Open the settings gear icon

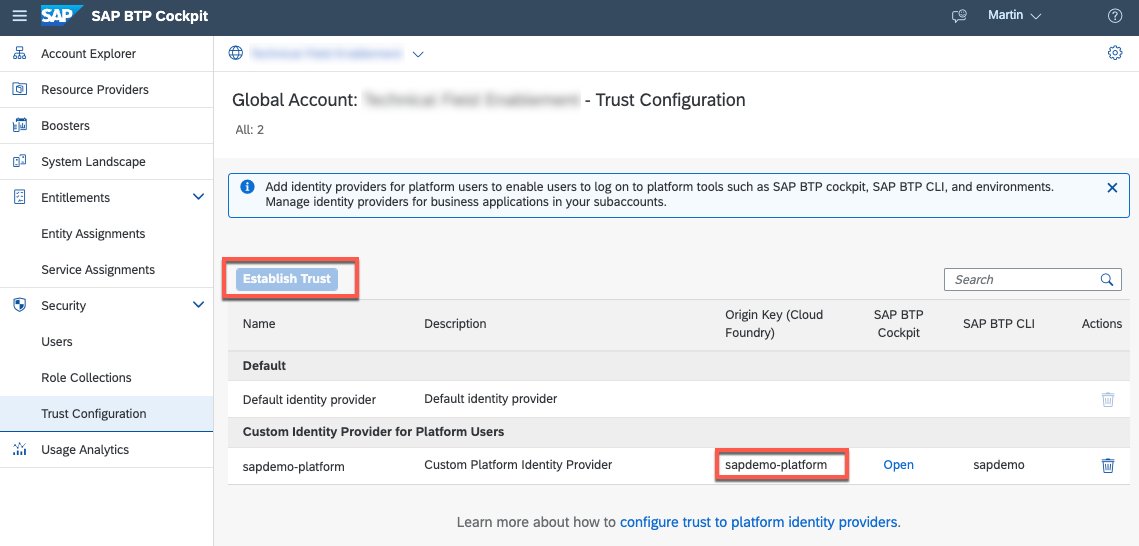(1115, 53)
